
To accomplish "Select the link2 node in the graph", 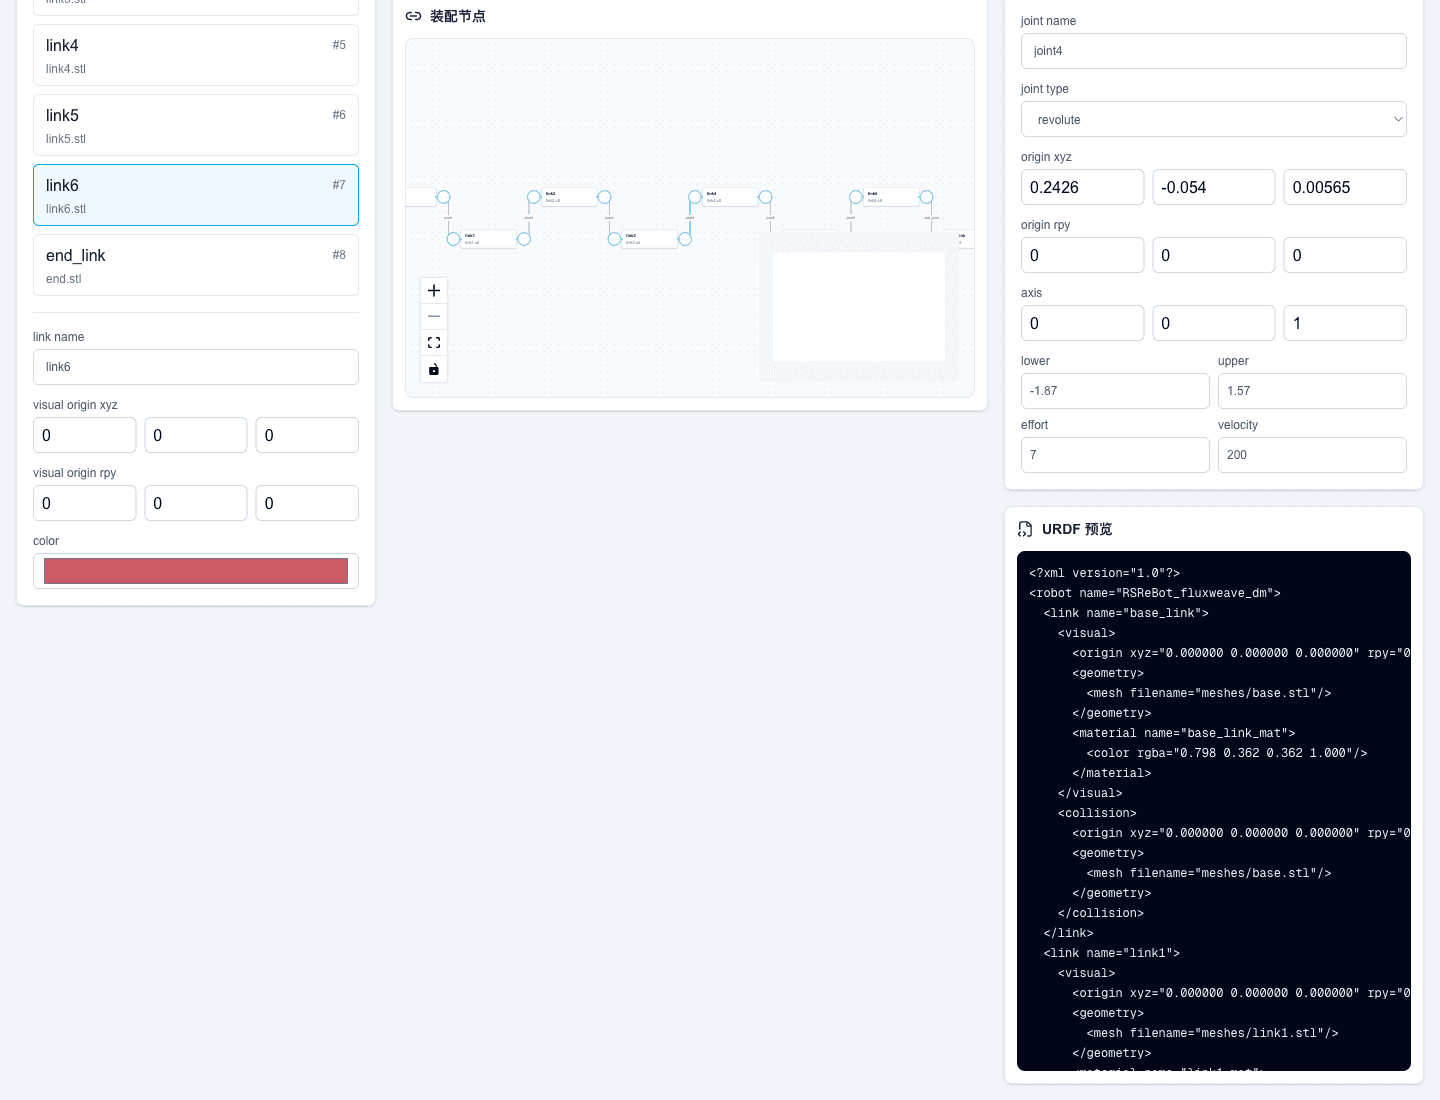I will (569, 197).
